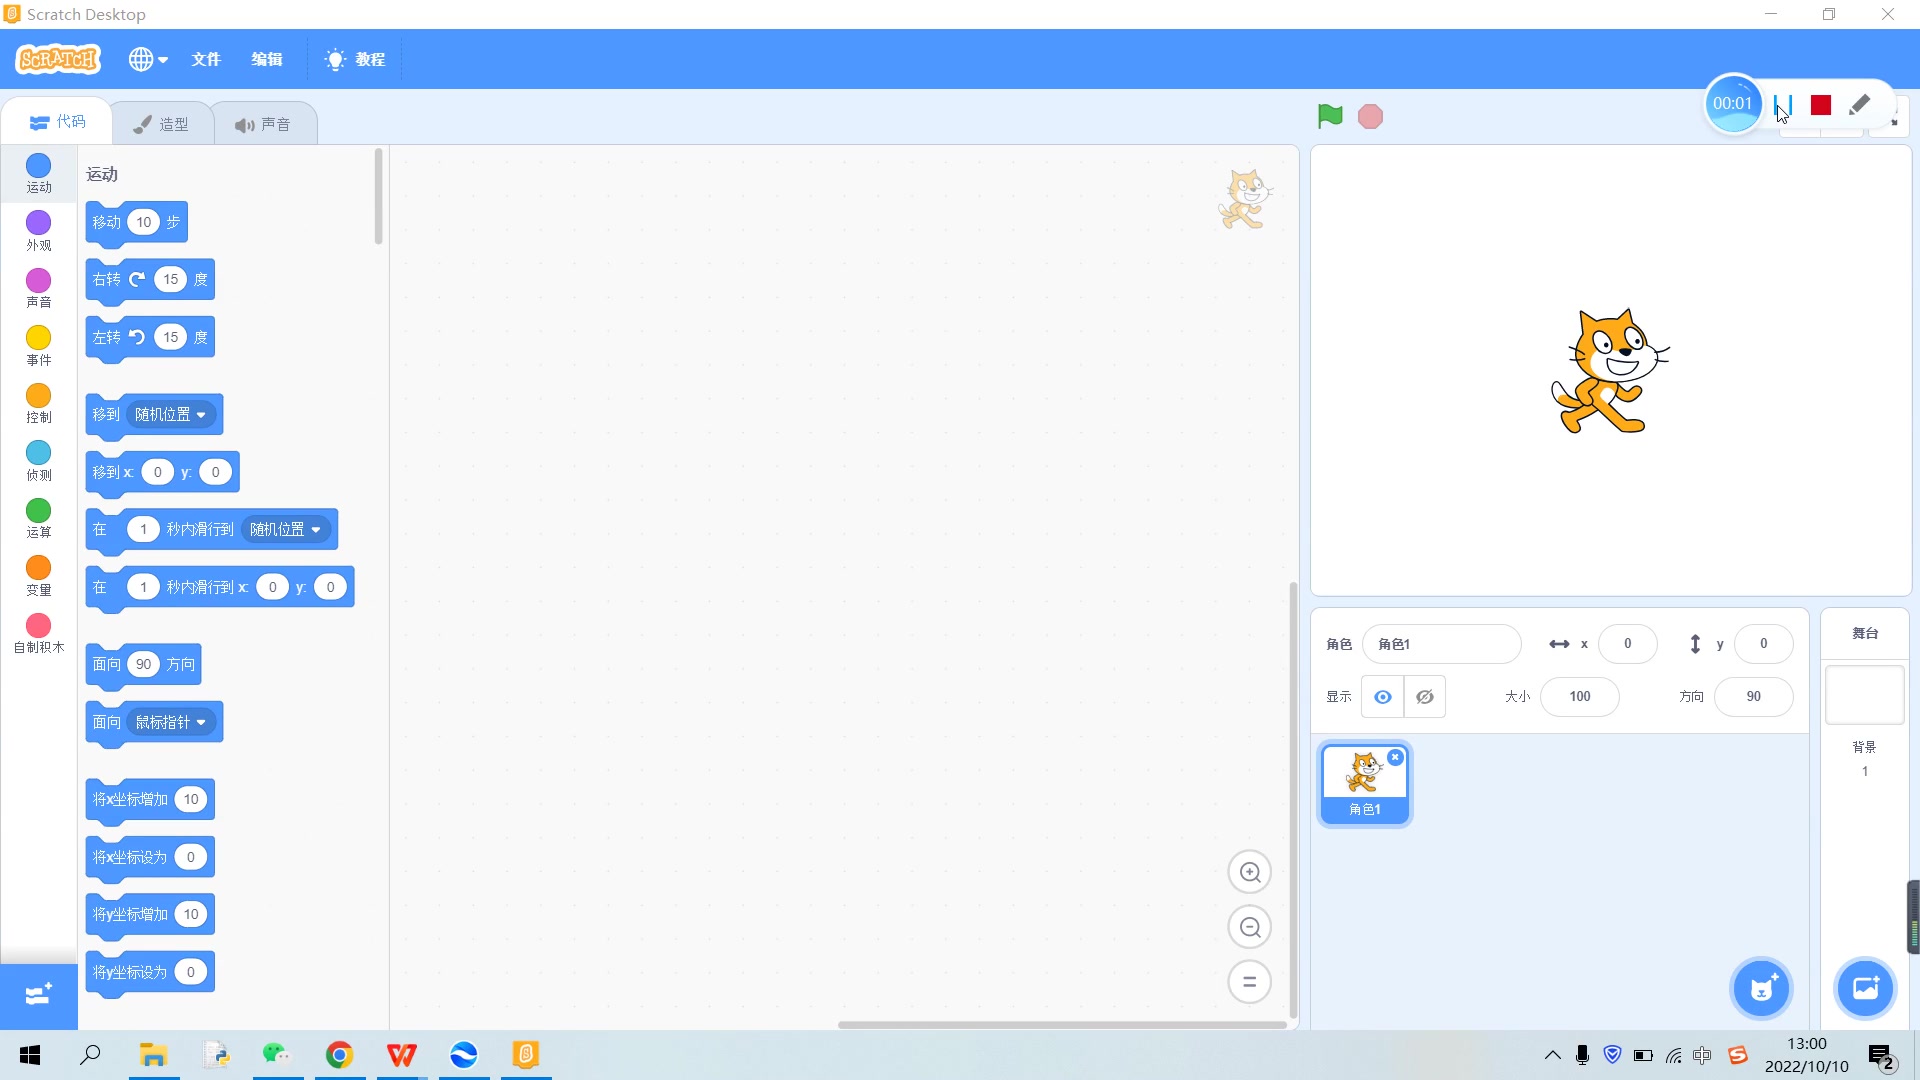Hide the sprite with crossed-eye icon
Screen dimensions: 1920x1080
click(1425, 697)
